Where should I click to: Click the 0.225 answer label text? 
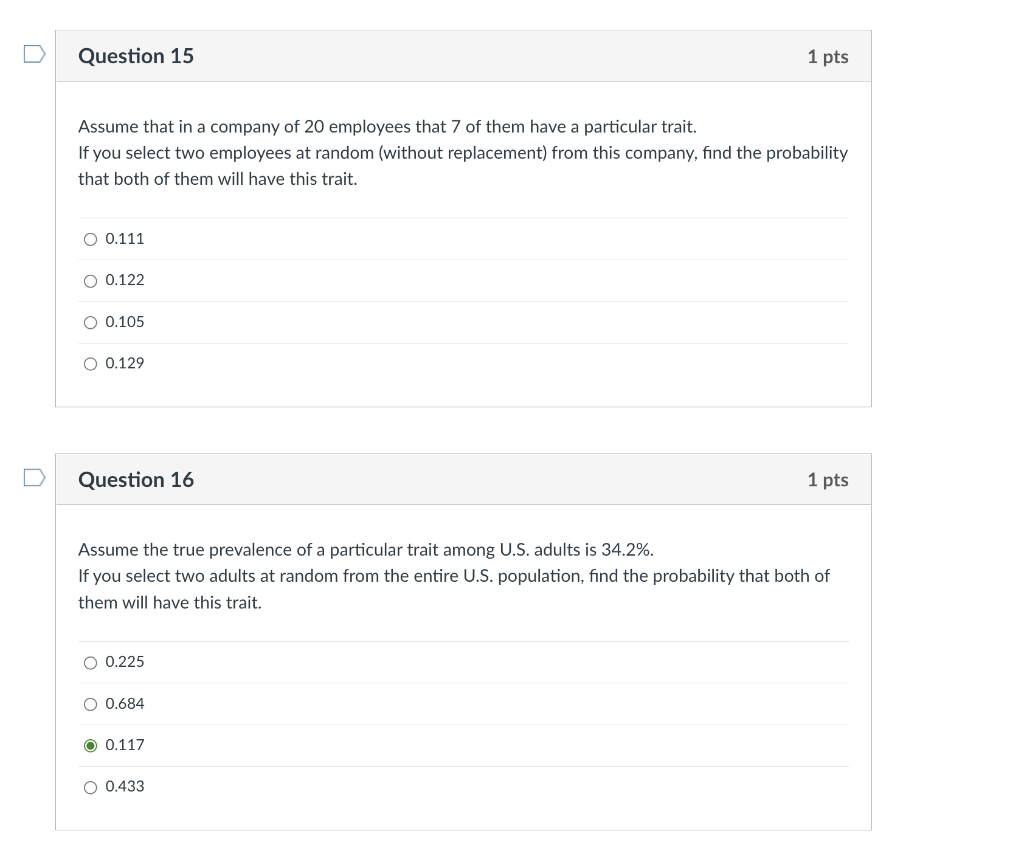coord(125,662)
